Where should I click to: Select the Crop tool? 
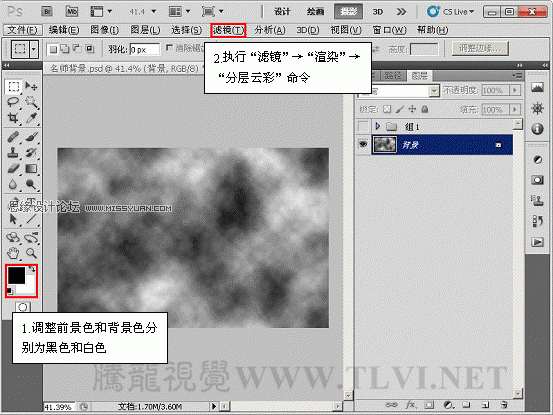coord(13,118)
